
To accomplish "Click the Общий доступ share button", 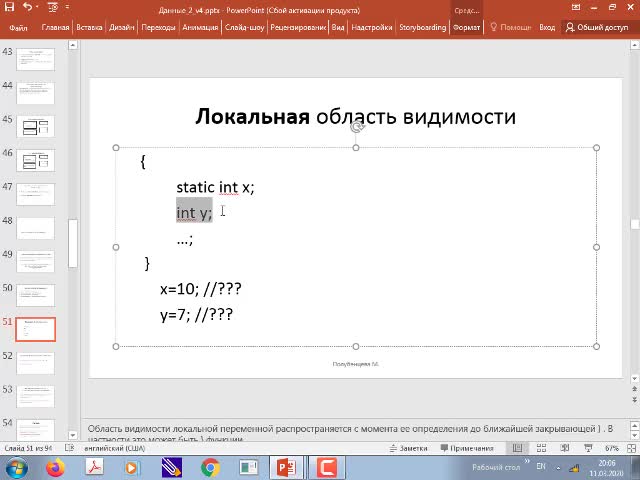I will (597, 27).
